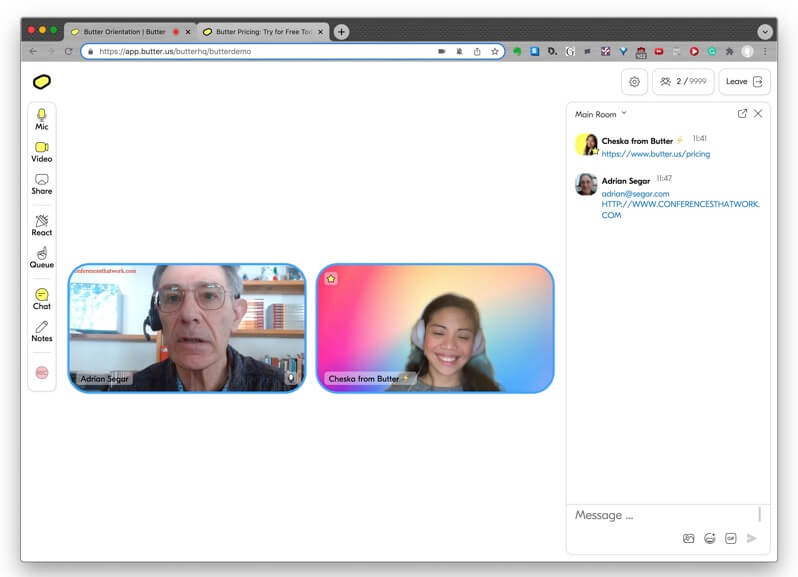Open the Notes tool
Image resolution: width=798 pixels, height=577 pixels.
pyautogui.click(x=42, y=331)
